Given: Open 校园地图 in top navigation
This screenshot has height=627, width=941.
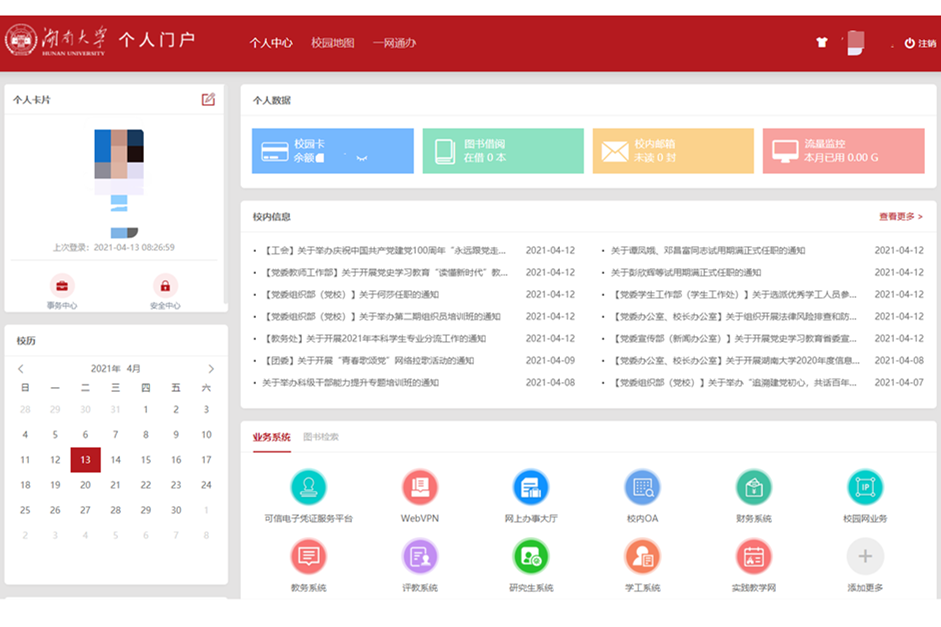Looking at the screenshot, I should pyautogui.click(x=332, y=43).
